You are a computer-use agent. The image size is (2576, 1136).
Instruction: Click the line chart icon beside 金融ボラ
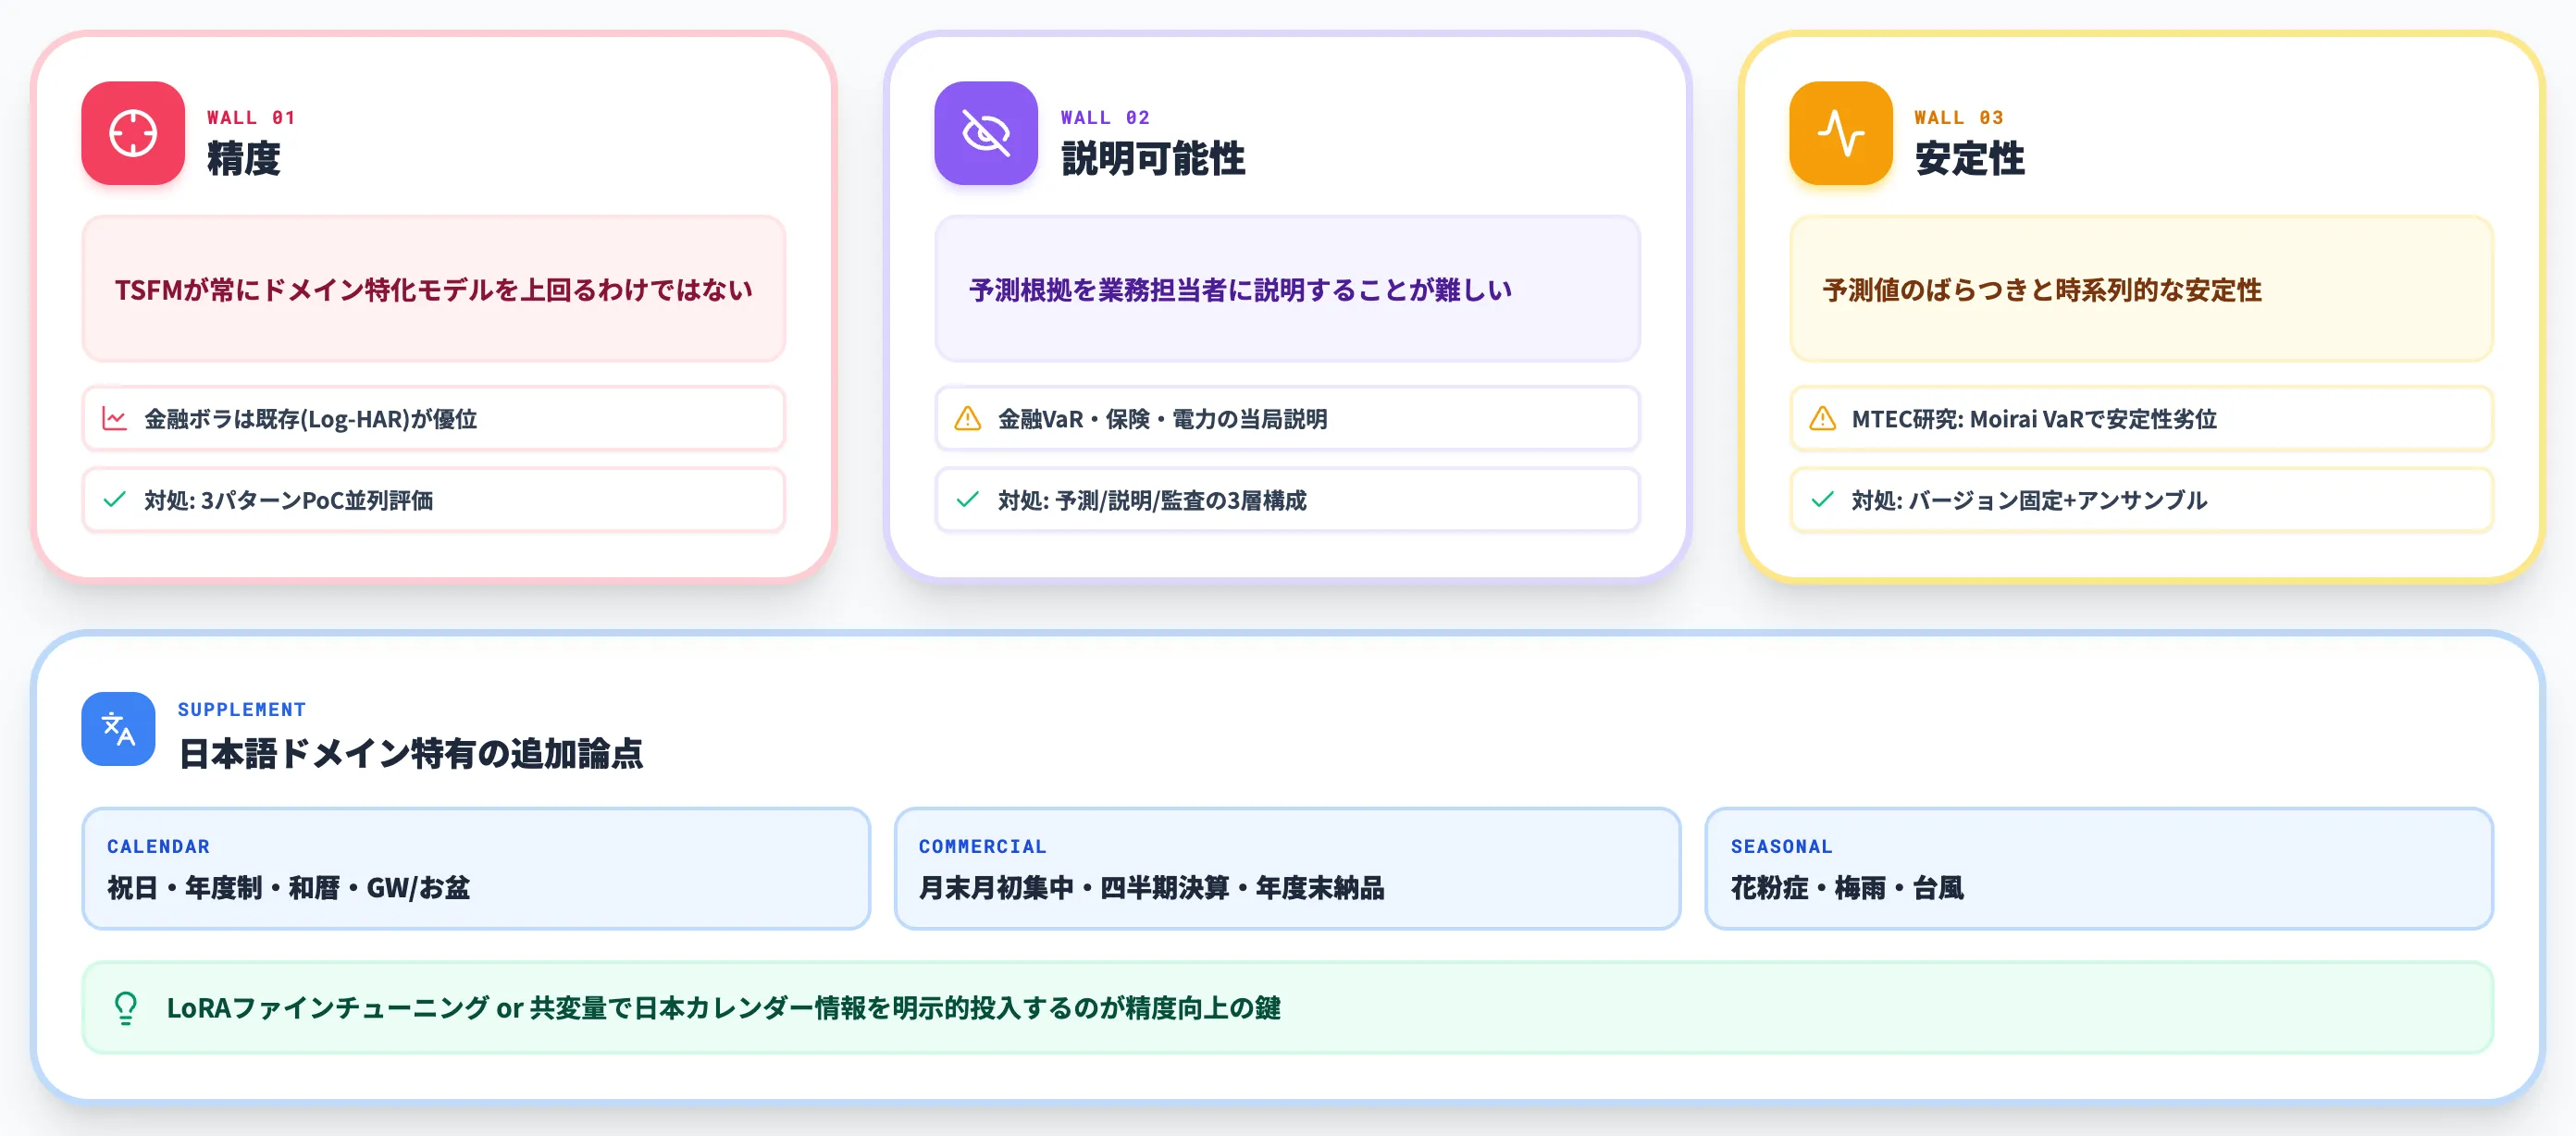tap(115, 419)
